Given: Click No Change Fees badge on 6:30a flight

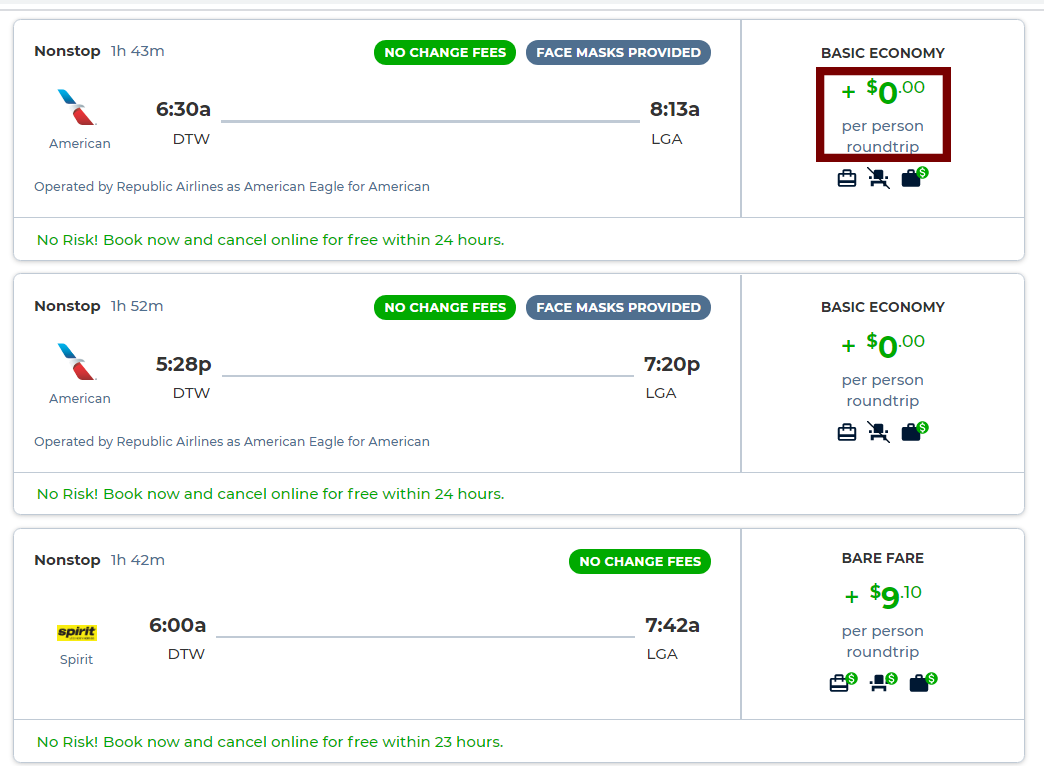Looking at the screenshot, I should click(x=445, y=53).
